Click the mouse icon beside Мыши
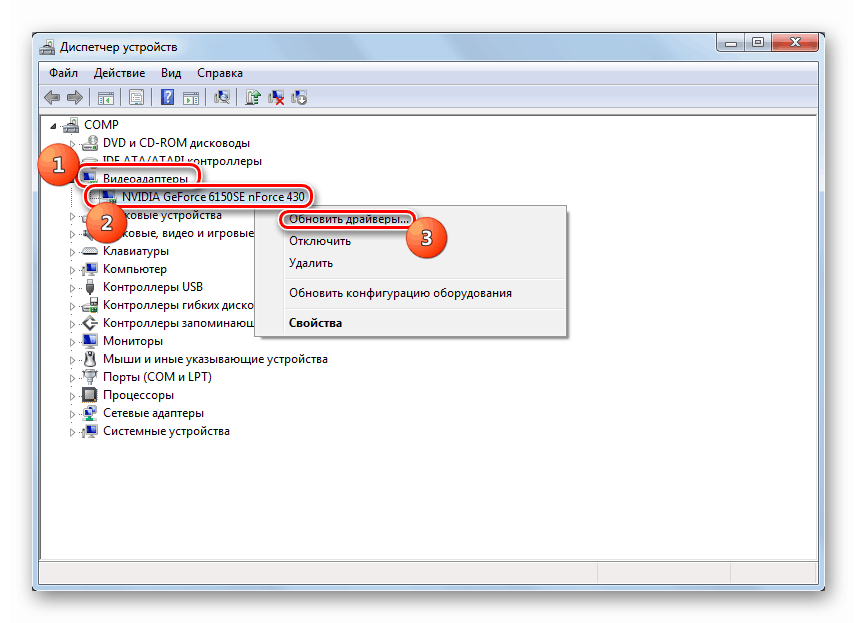 coord(90,359)
